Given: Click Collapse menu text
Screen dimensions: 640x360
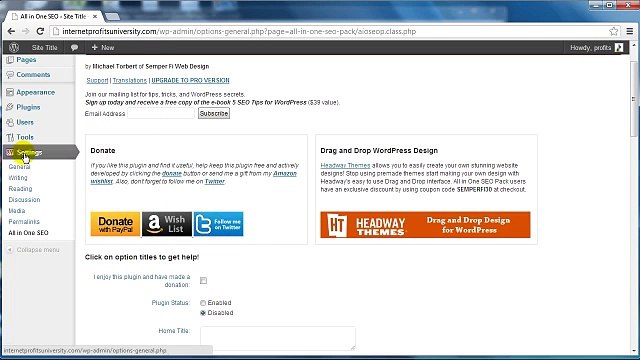Looking at the screenshot, I should [x=38, y=250].
